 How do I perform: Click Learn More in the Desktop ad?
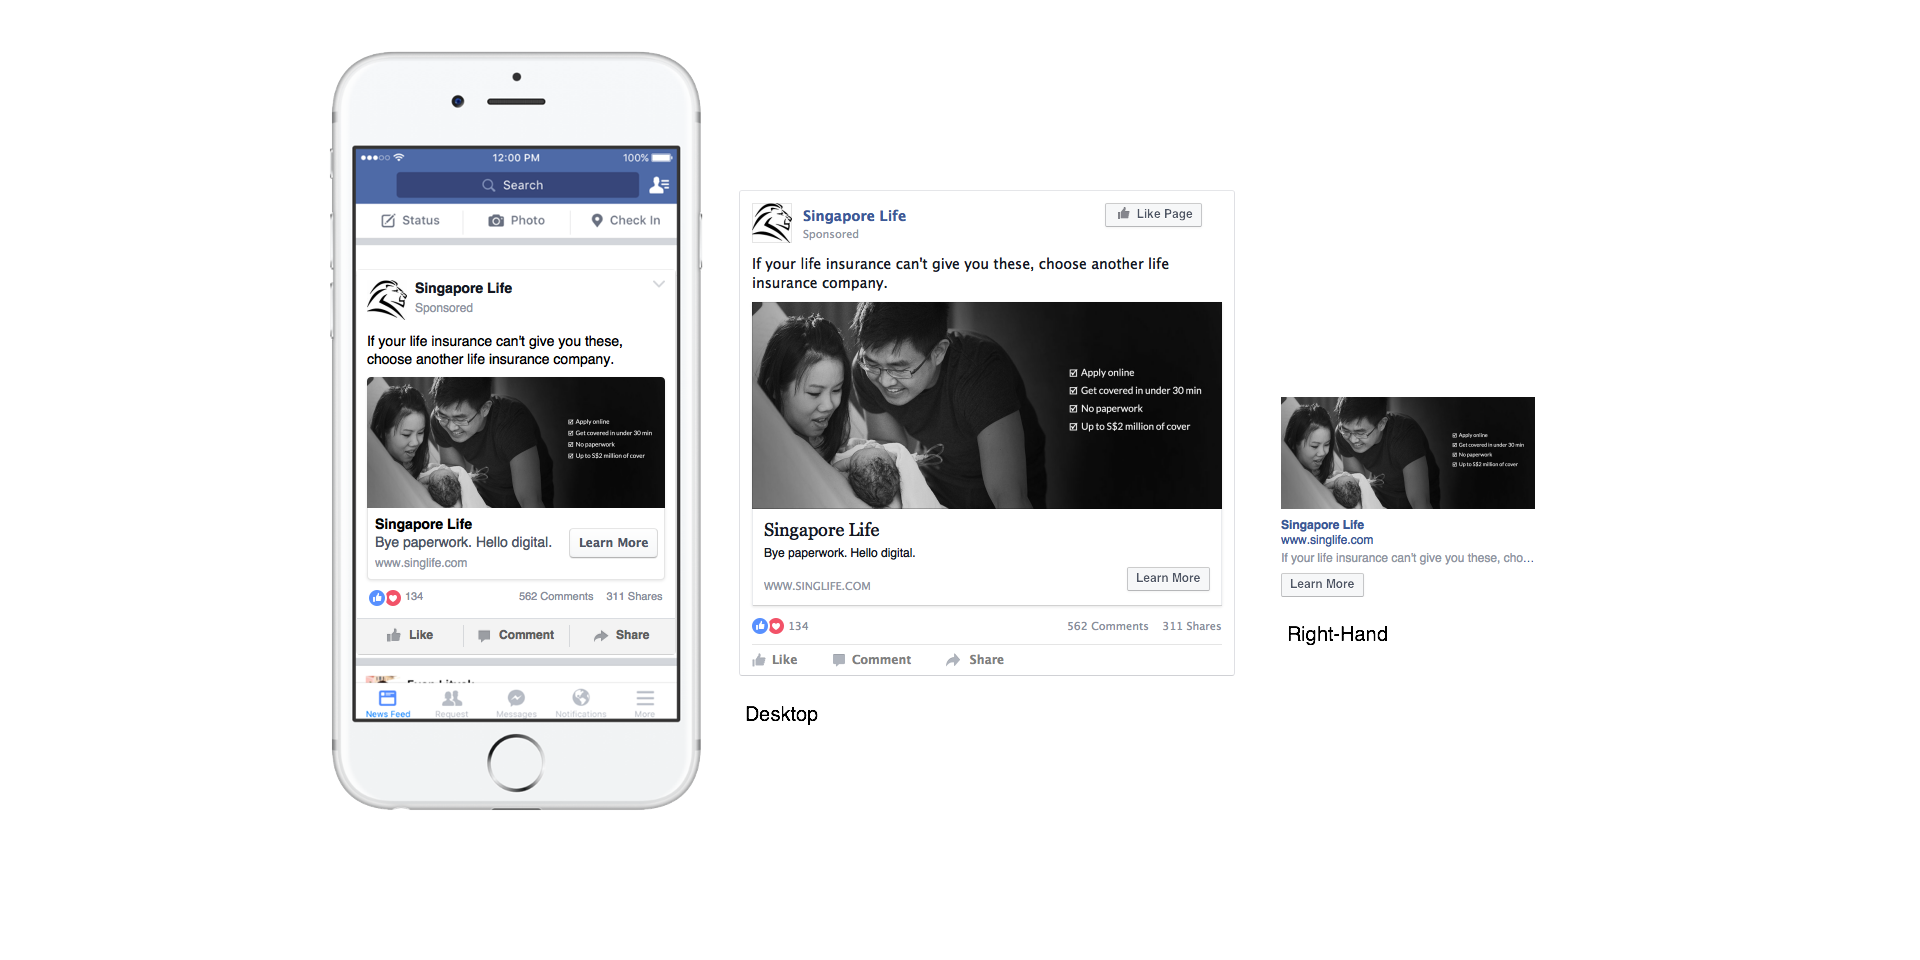click(x=1168, y=578)
